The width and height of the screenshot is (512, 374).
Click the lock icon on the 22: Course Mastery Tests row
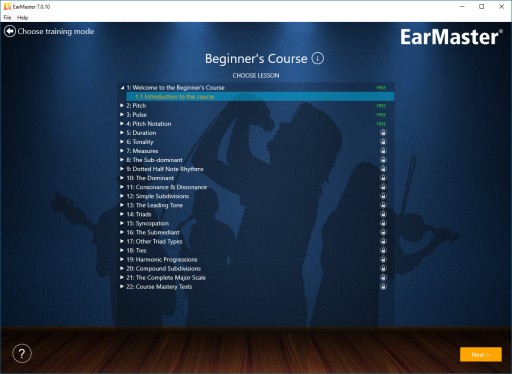[383, 286]
